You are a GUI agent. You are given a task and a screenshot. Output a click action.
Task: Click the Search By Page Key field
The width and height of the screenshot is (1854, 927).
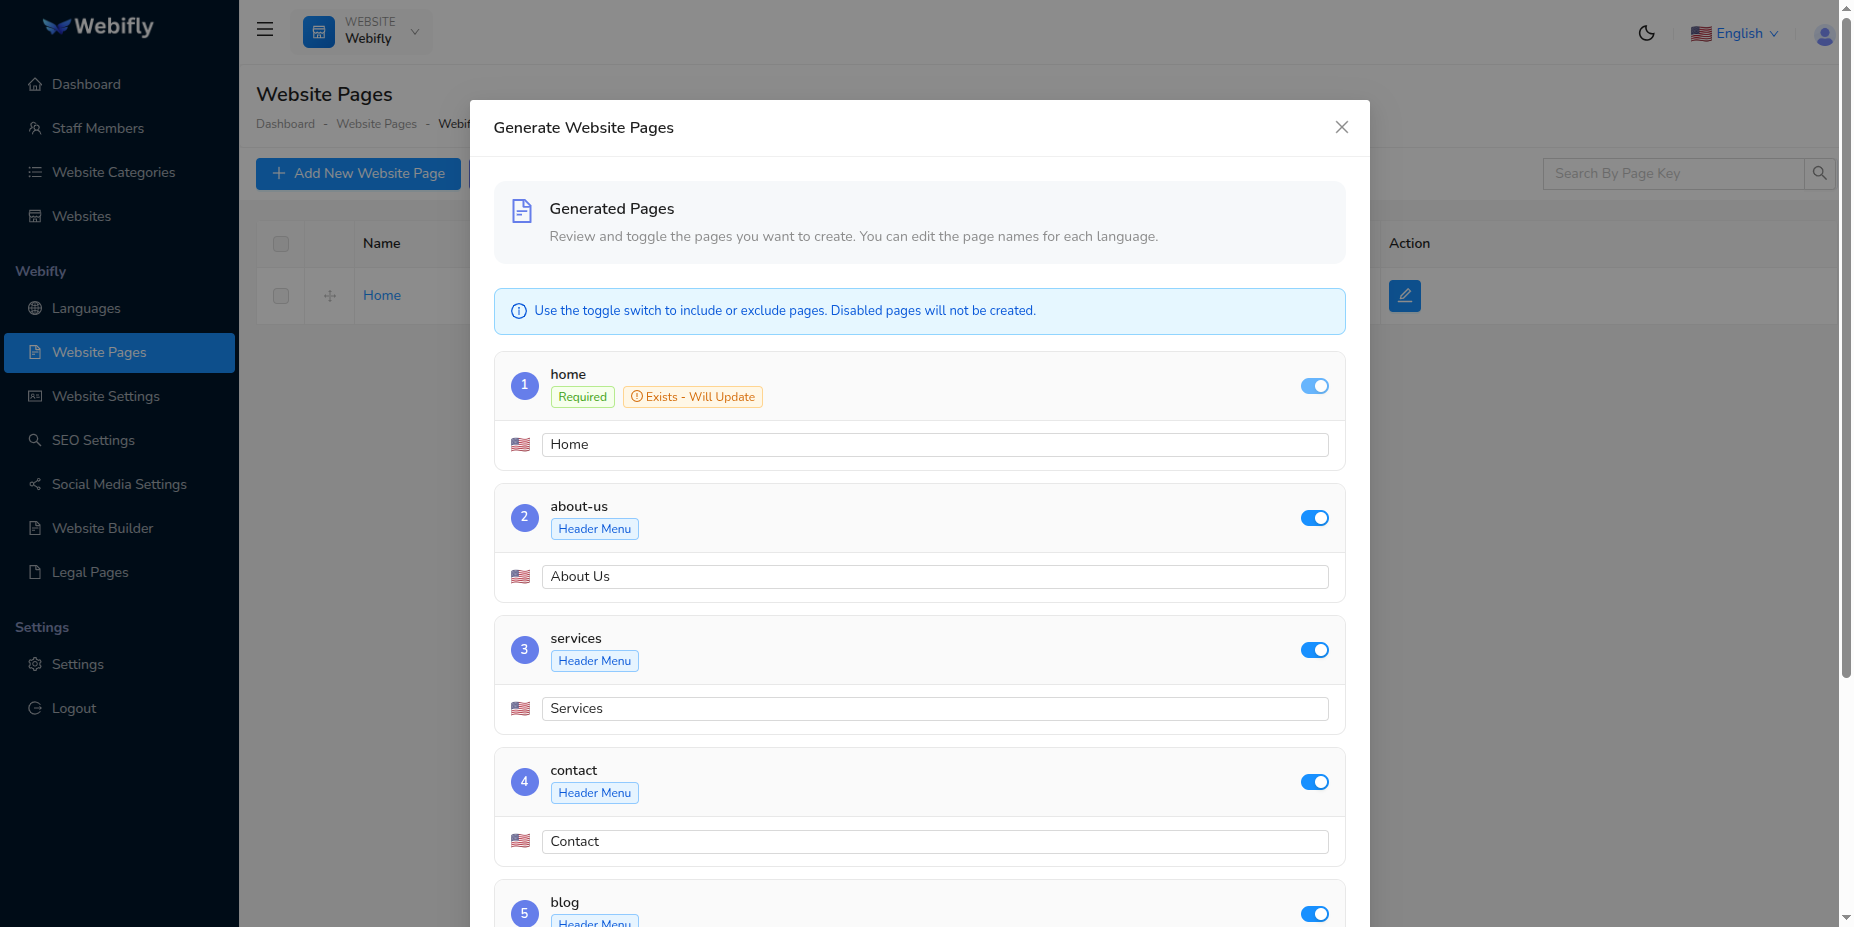click(1673, 173)
